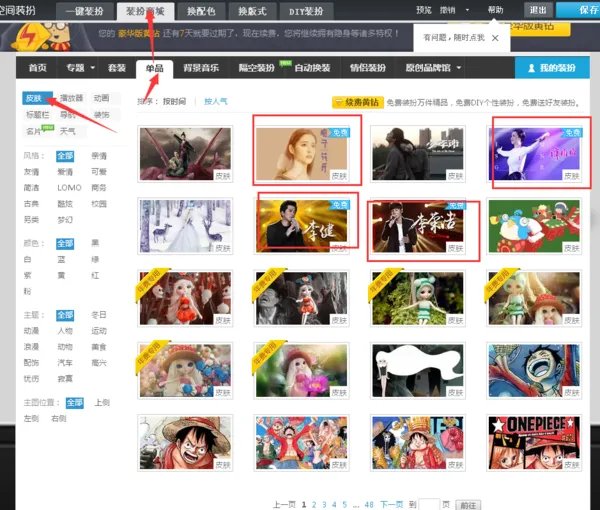Go to 下一页 in pagination
The image size is (600, 510).
391,505
